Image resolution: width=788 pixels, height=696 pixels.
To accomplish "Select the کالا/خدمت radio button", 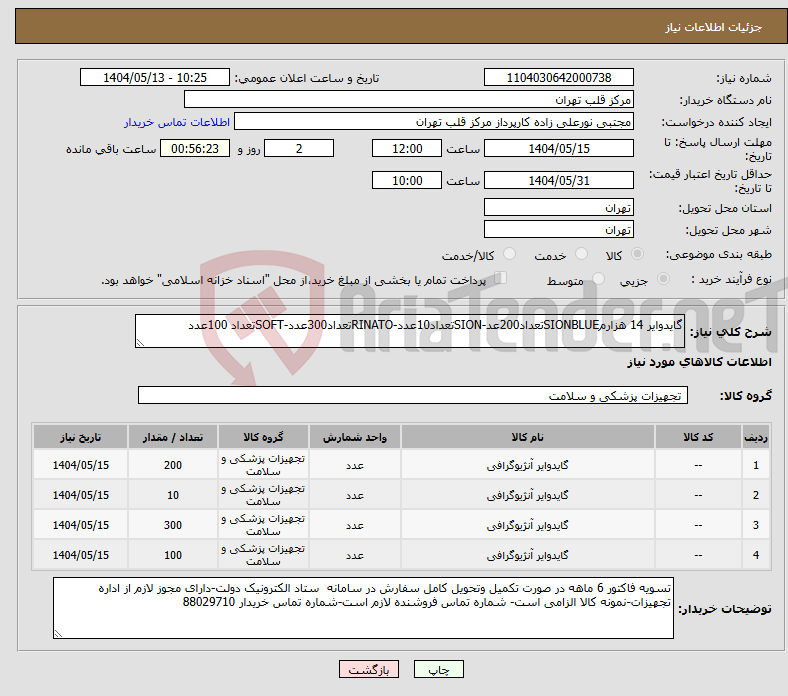I will (x=510, y=254).
